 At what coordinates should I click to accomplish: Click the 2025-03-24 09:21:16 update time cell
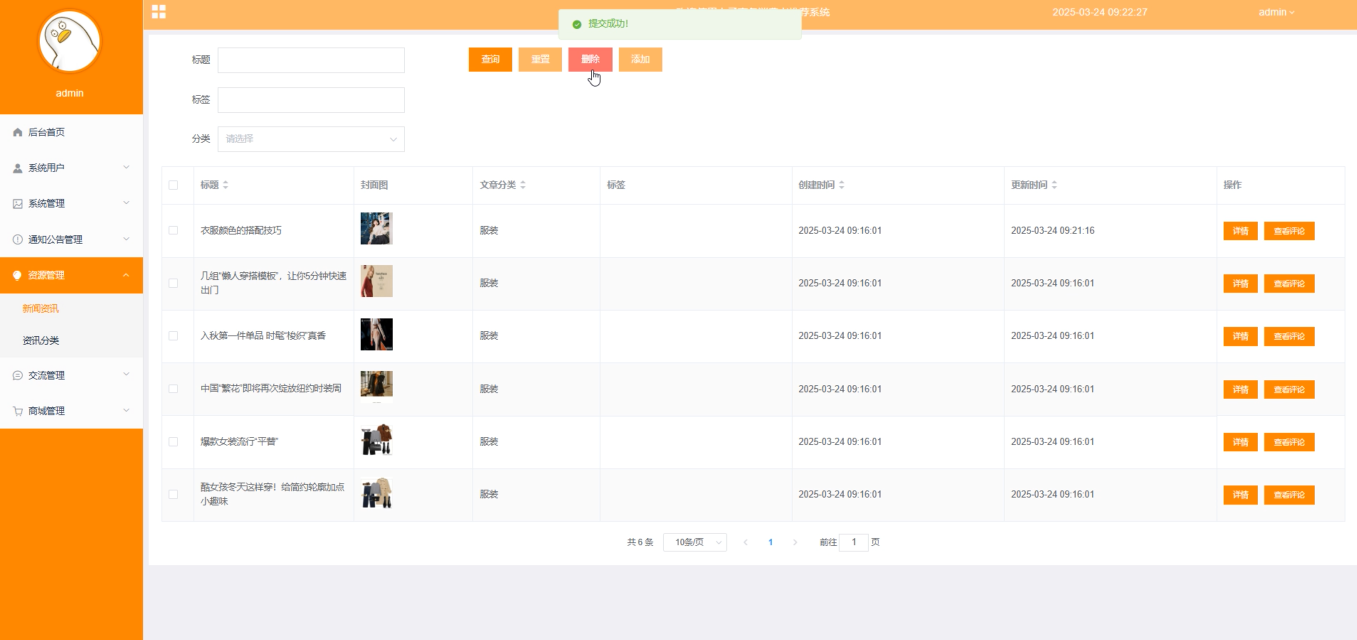1053,231
